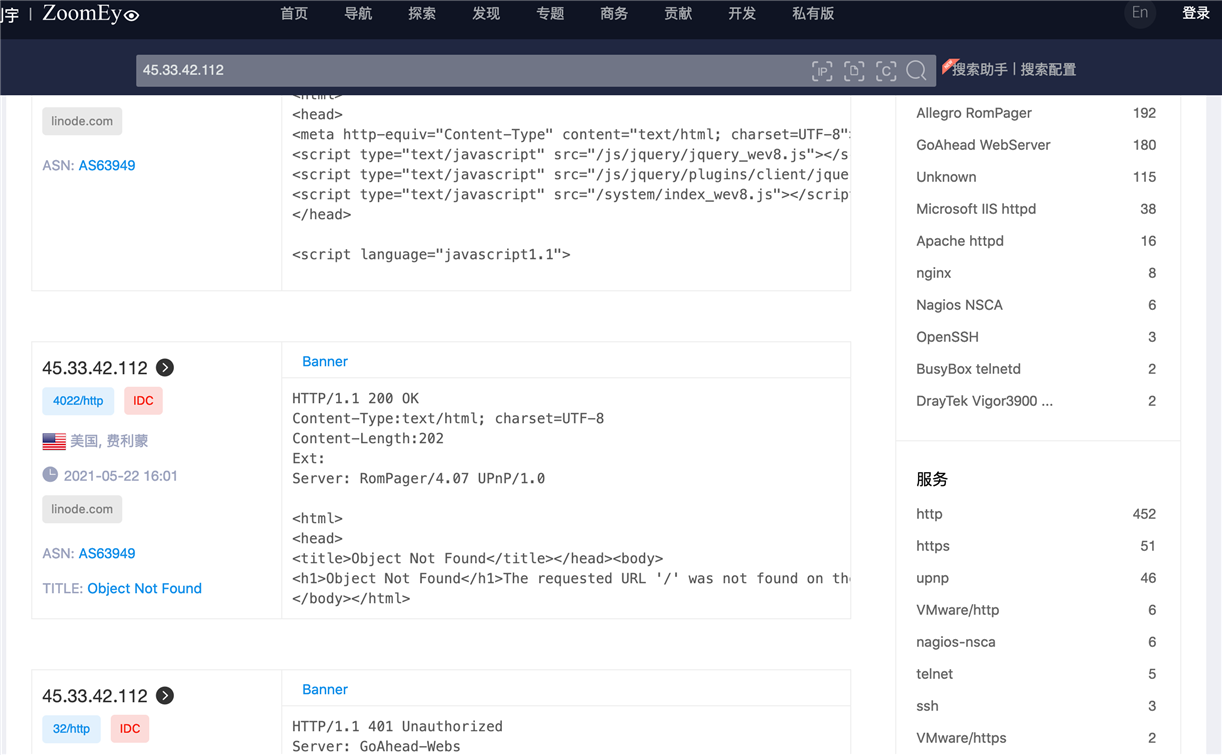Click the certificate search icon in search bar

pyautogui.click(x=886, y=70)
